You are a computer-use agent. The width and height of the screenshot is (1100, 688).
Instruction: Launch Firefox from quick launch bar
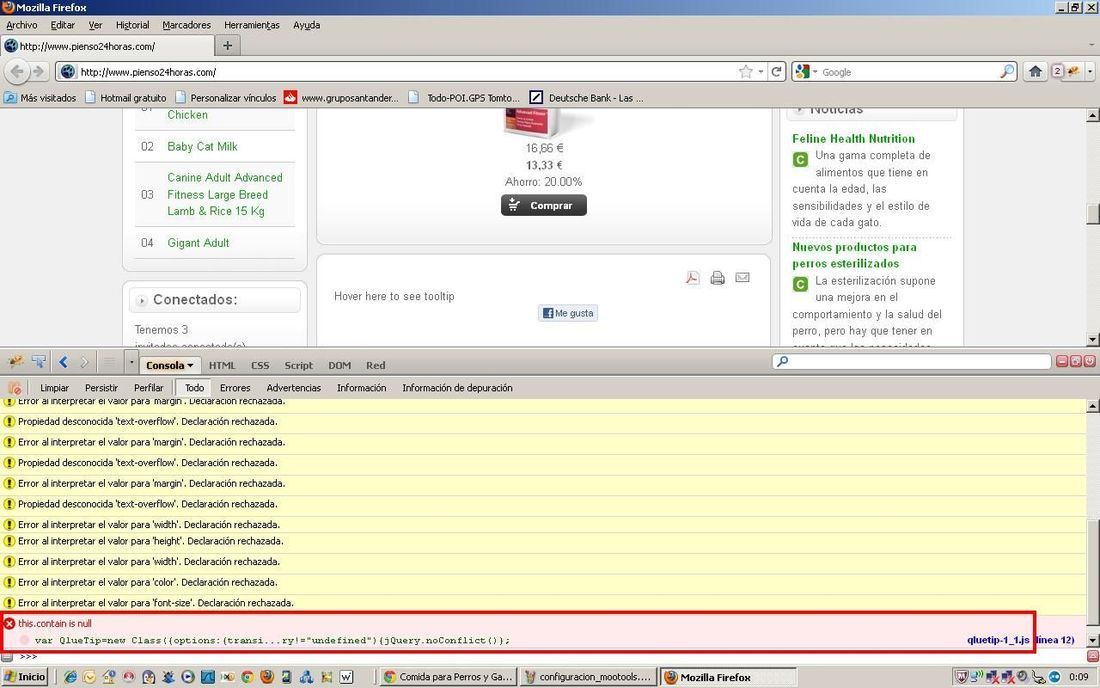pyautogui.click(x=267, y=677)
